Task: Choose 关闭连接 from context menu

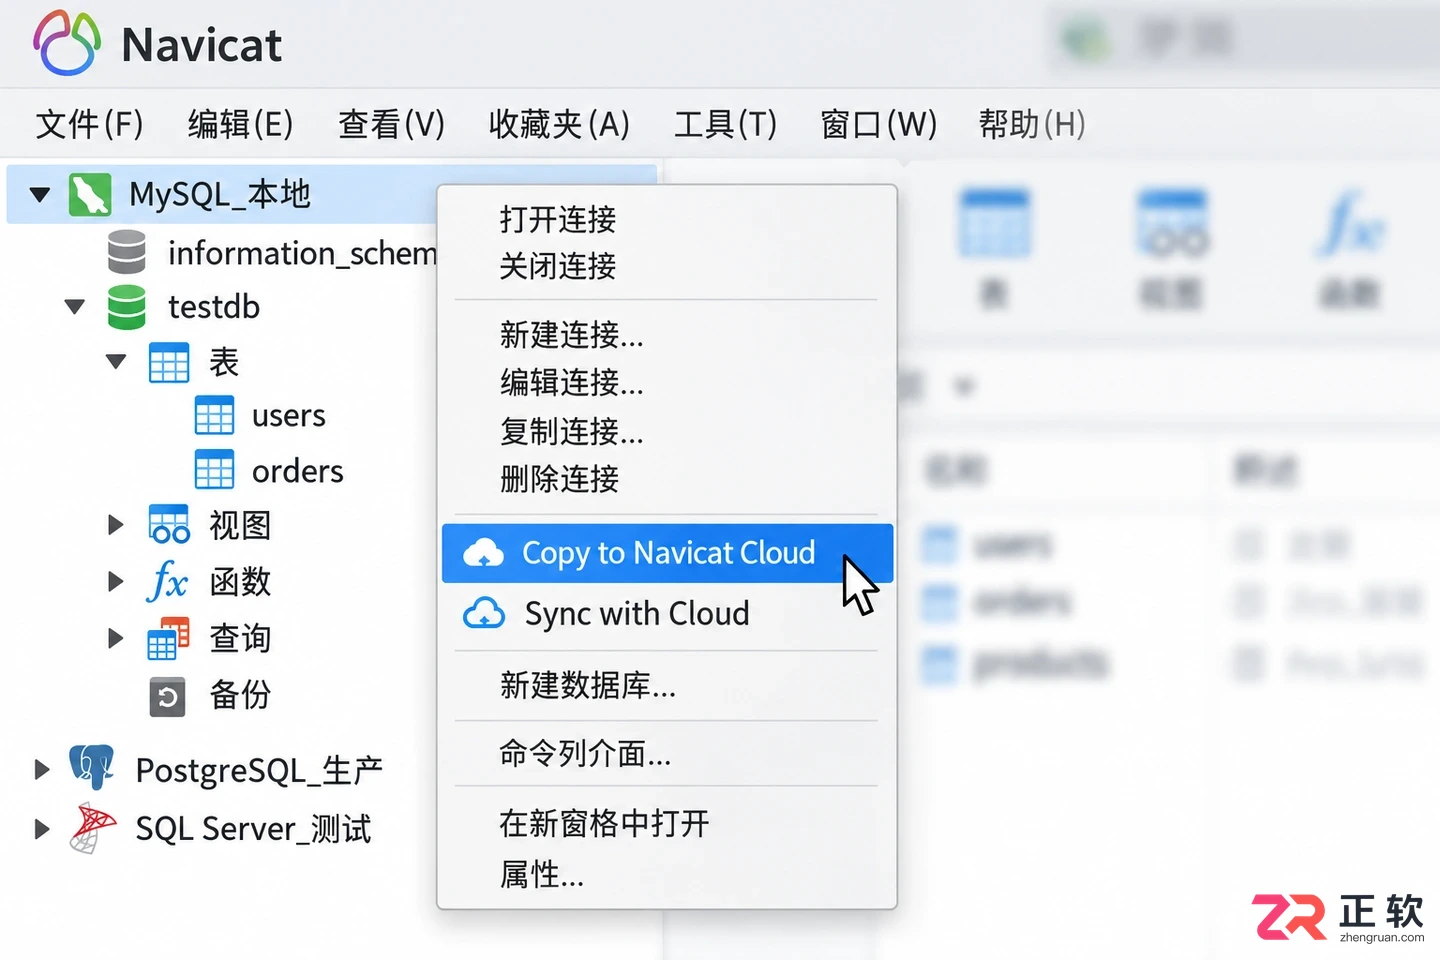Action: [558, 266]
